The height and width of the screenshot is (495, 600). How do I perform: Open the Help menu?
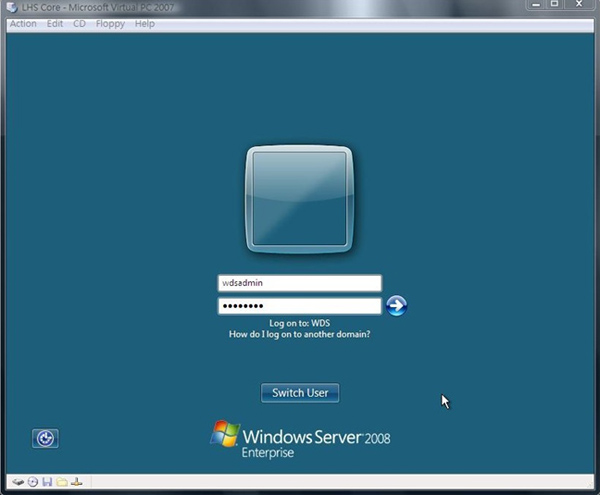(145, 24)
